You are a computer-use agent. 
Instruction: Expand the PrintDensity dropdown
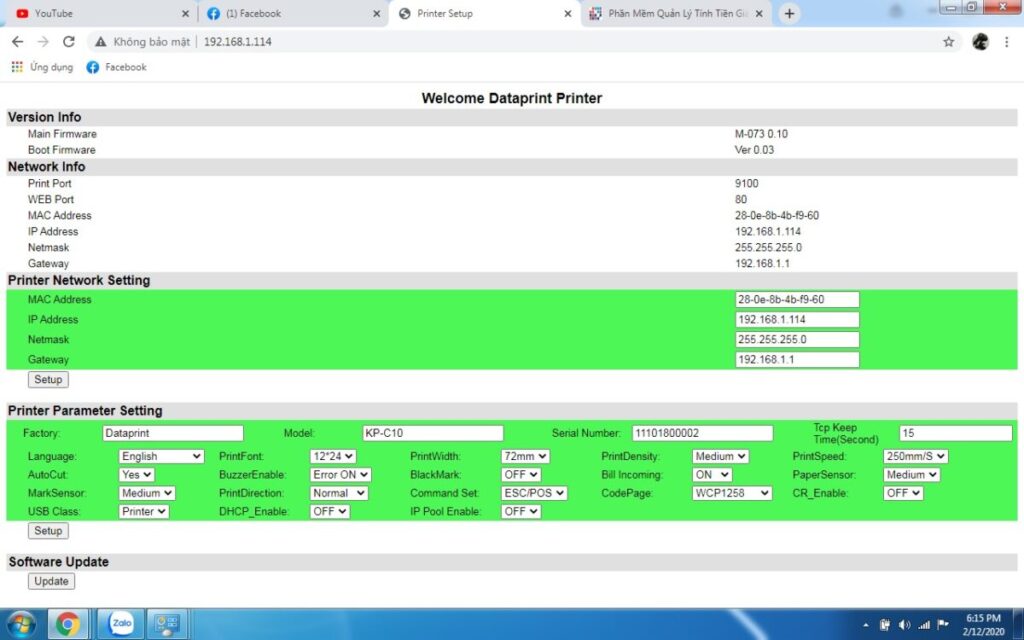720,456
